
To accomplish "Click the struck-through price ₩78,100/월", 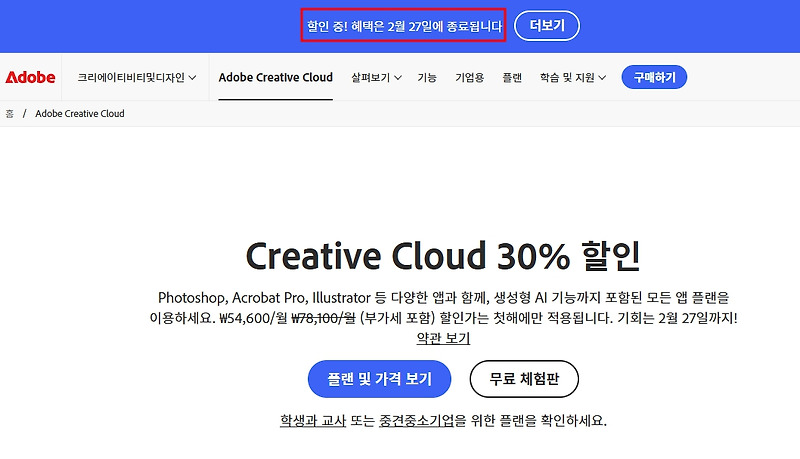I will (323, 318).
